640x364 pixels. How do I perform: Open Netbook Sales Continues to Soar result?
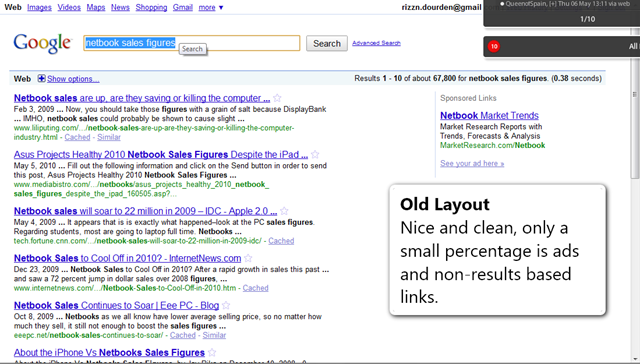116,305
